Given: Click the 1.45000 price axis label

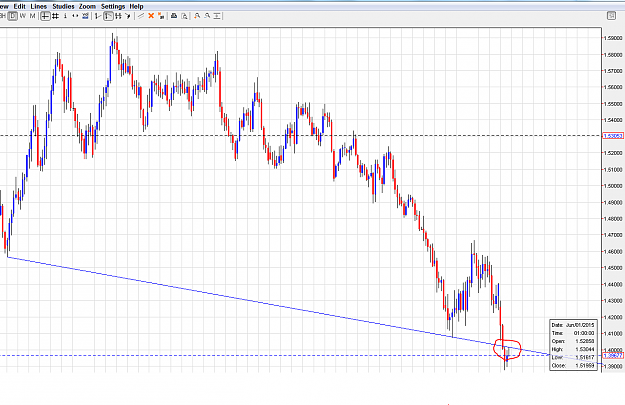Looking at the screenshot, I should [613, 268].
